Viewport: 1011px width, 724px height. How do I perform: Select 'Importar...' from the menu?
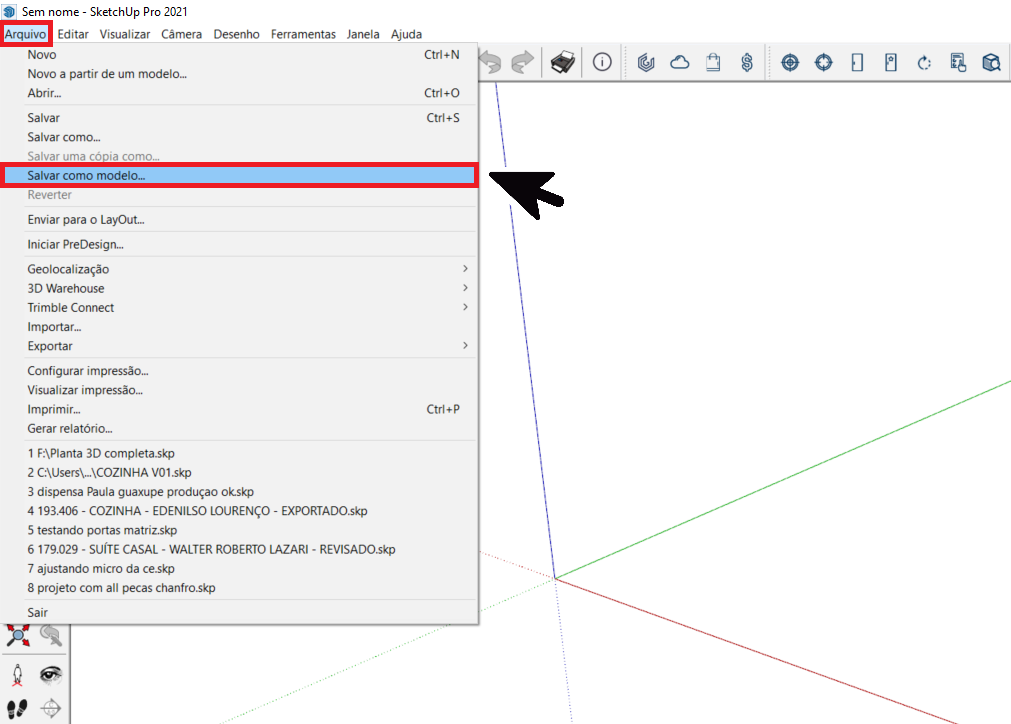(239, 327)
